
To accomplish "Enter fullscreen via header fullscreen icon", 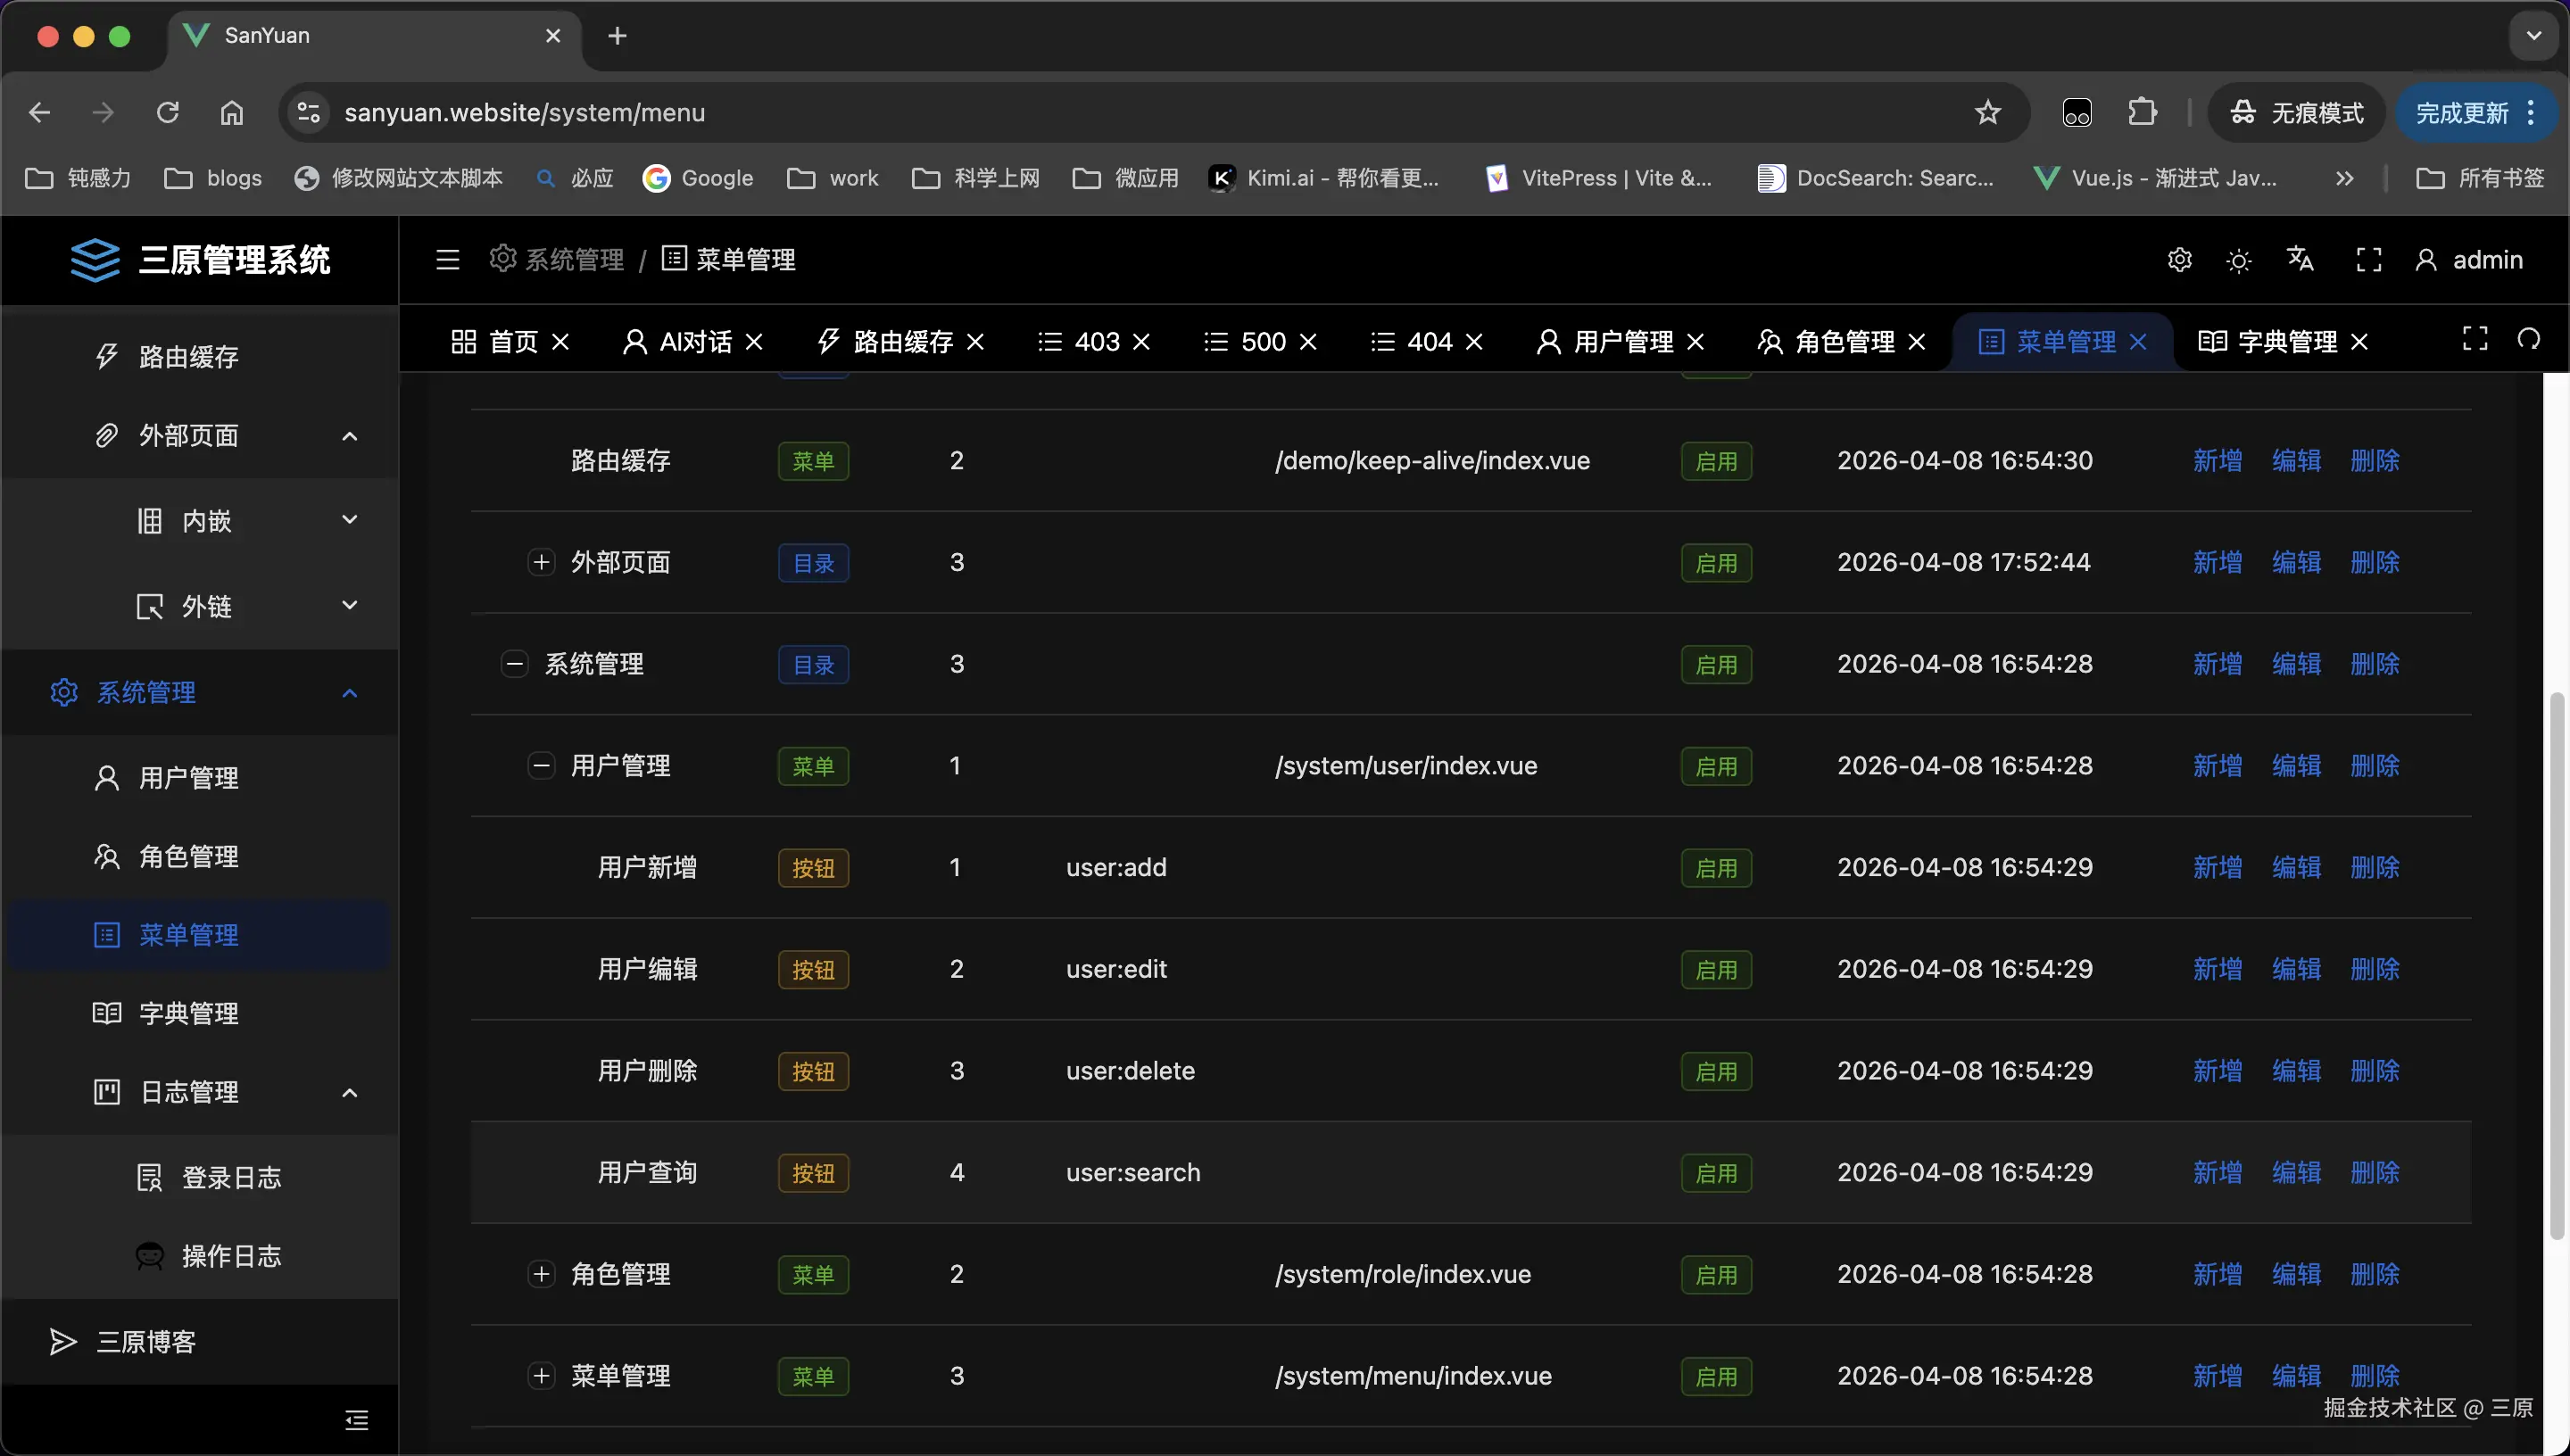I will point(2368,260).
